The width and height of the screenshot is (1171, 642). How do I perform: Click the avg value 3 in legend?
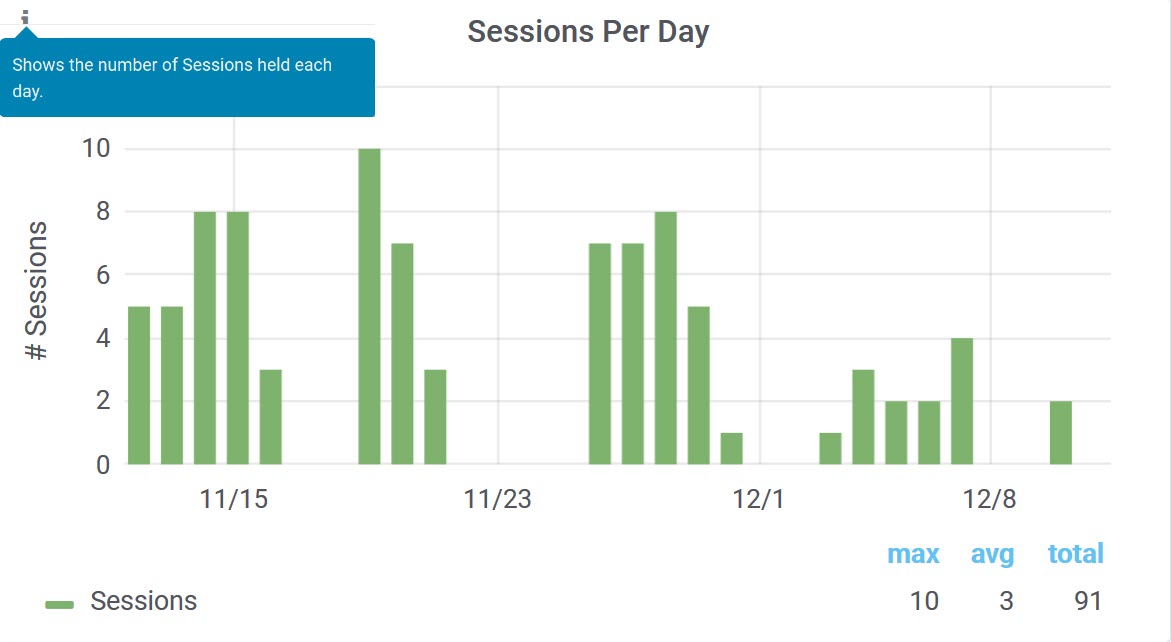1005,601
